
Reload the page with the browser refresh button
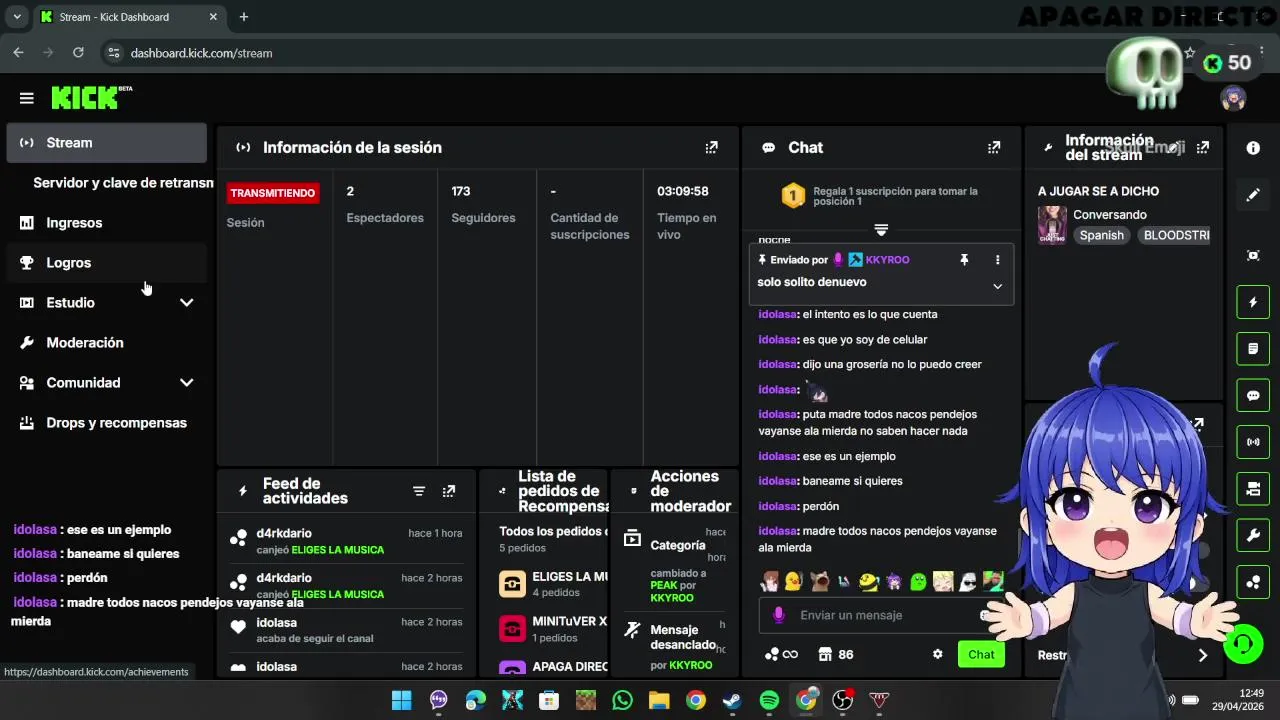coord(78,53)
